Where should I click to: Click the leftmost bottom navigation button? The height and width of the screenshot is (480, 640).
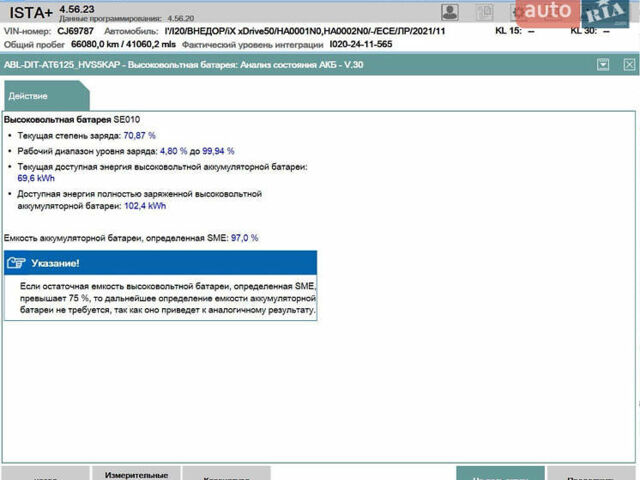[x=45, y=473]
